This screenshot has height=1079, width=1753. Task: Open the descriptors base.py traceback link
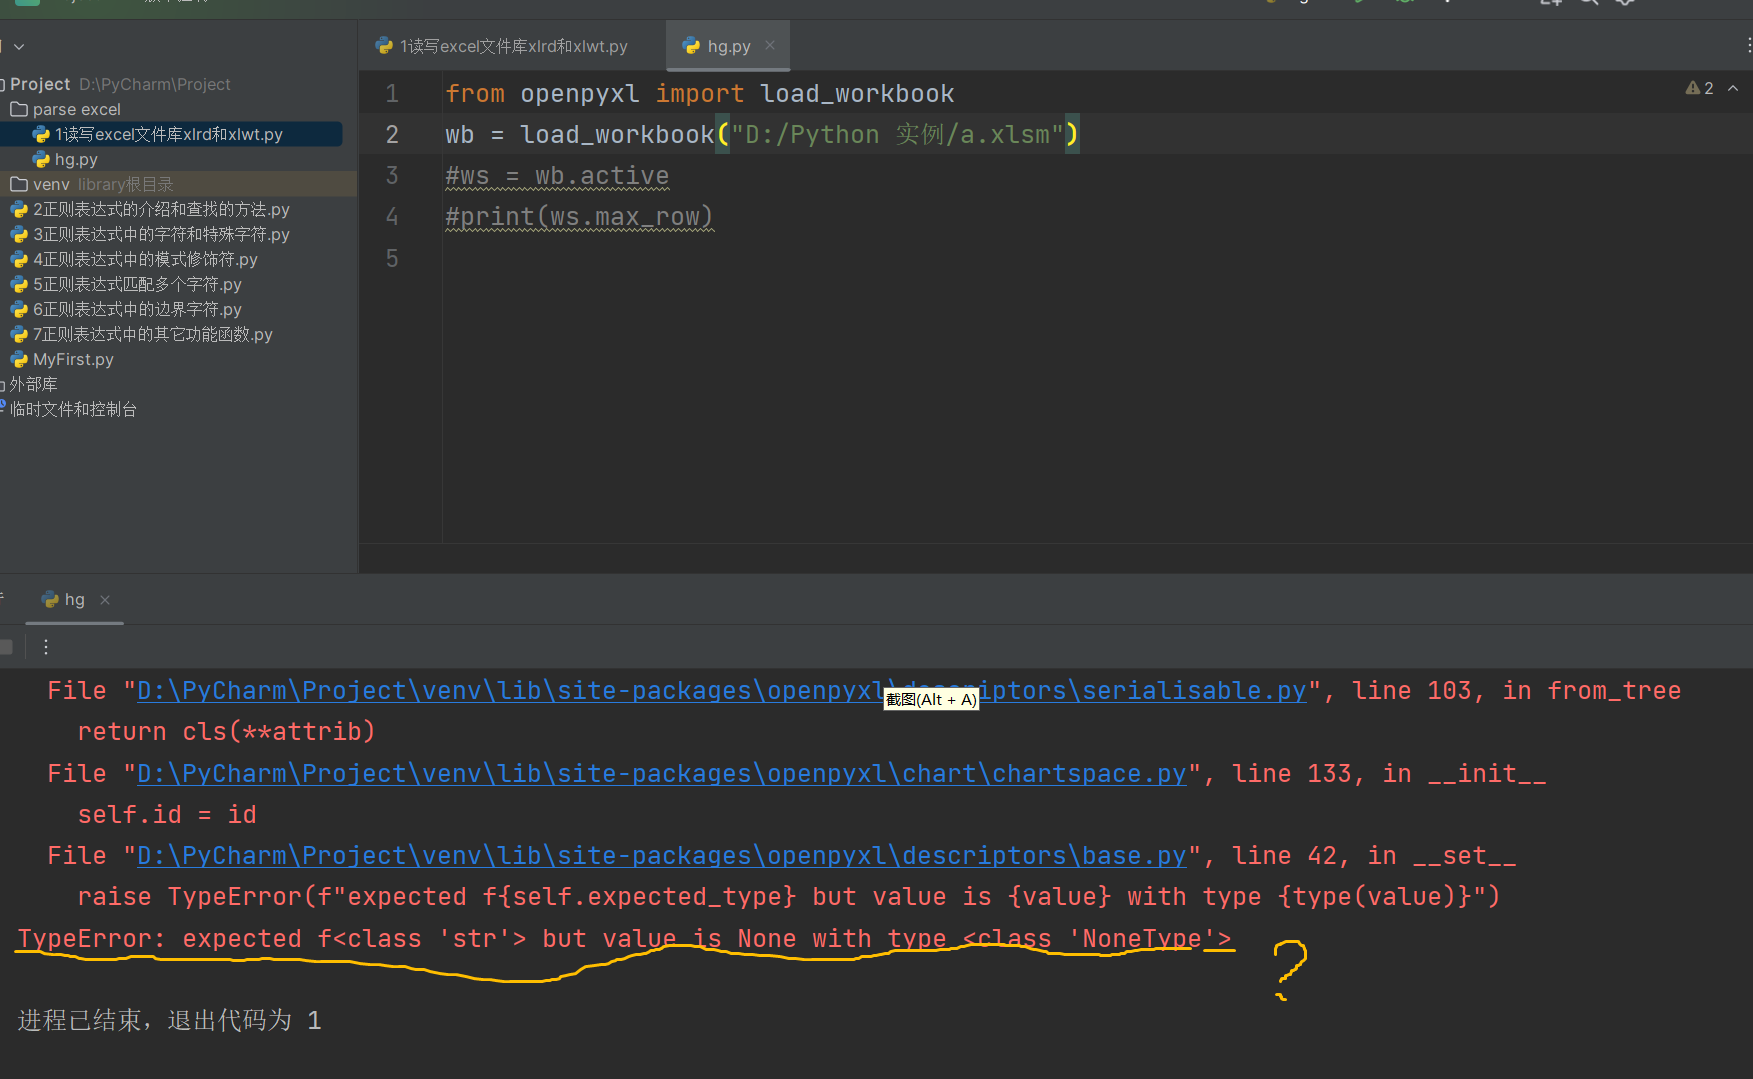[x=660, y=856]
